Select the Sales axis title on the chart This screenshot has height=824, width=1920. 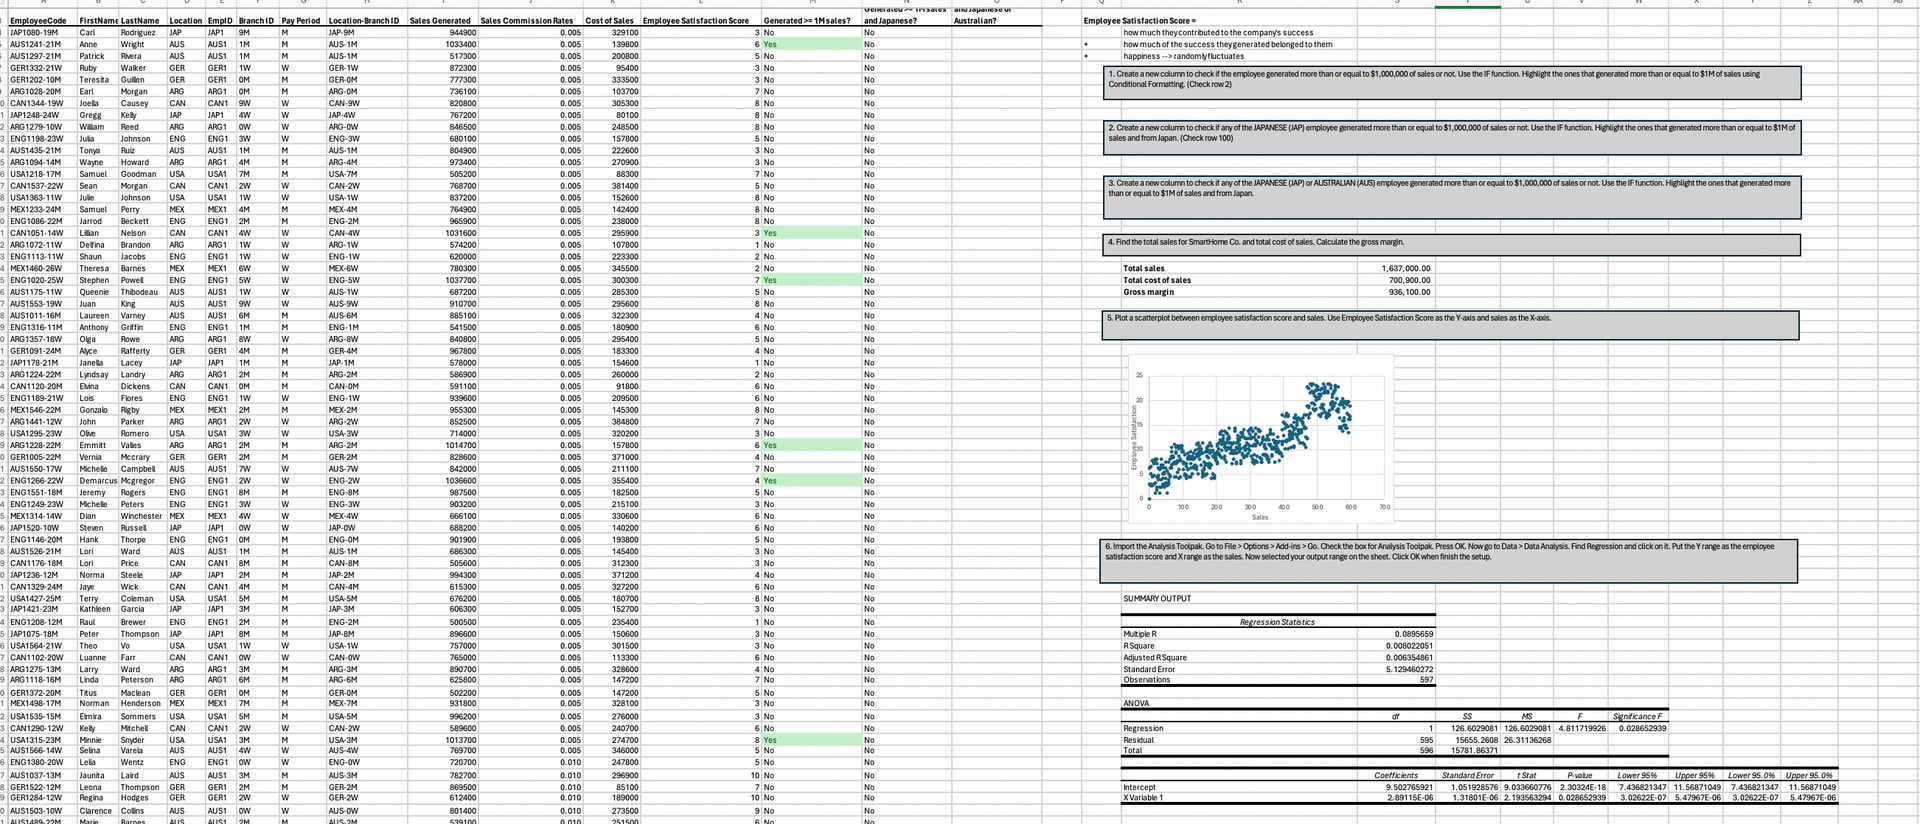coord(1260,517)
